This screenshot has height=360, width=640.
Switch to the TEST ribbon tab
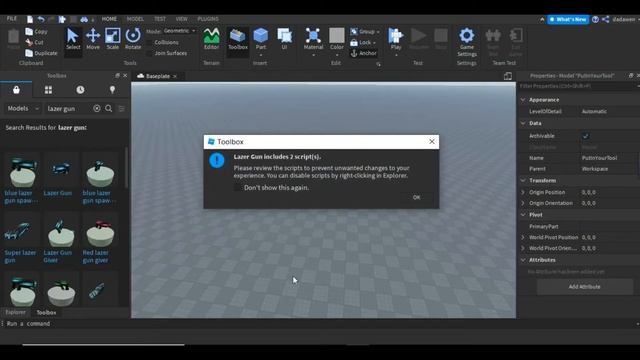coord(160,19)
